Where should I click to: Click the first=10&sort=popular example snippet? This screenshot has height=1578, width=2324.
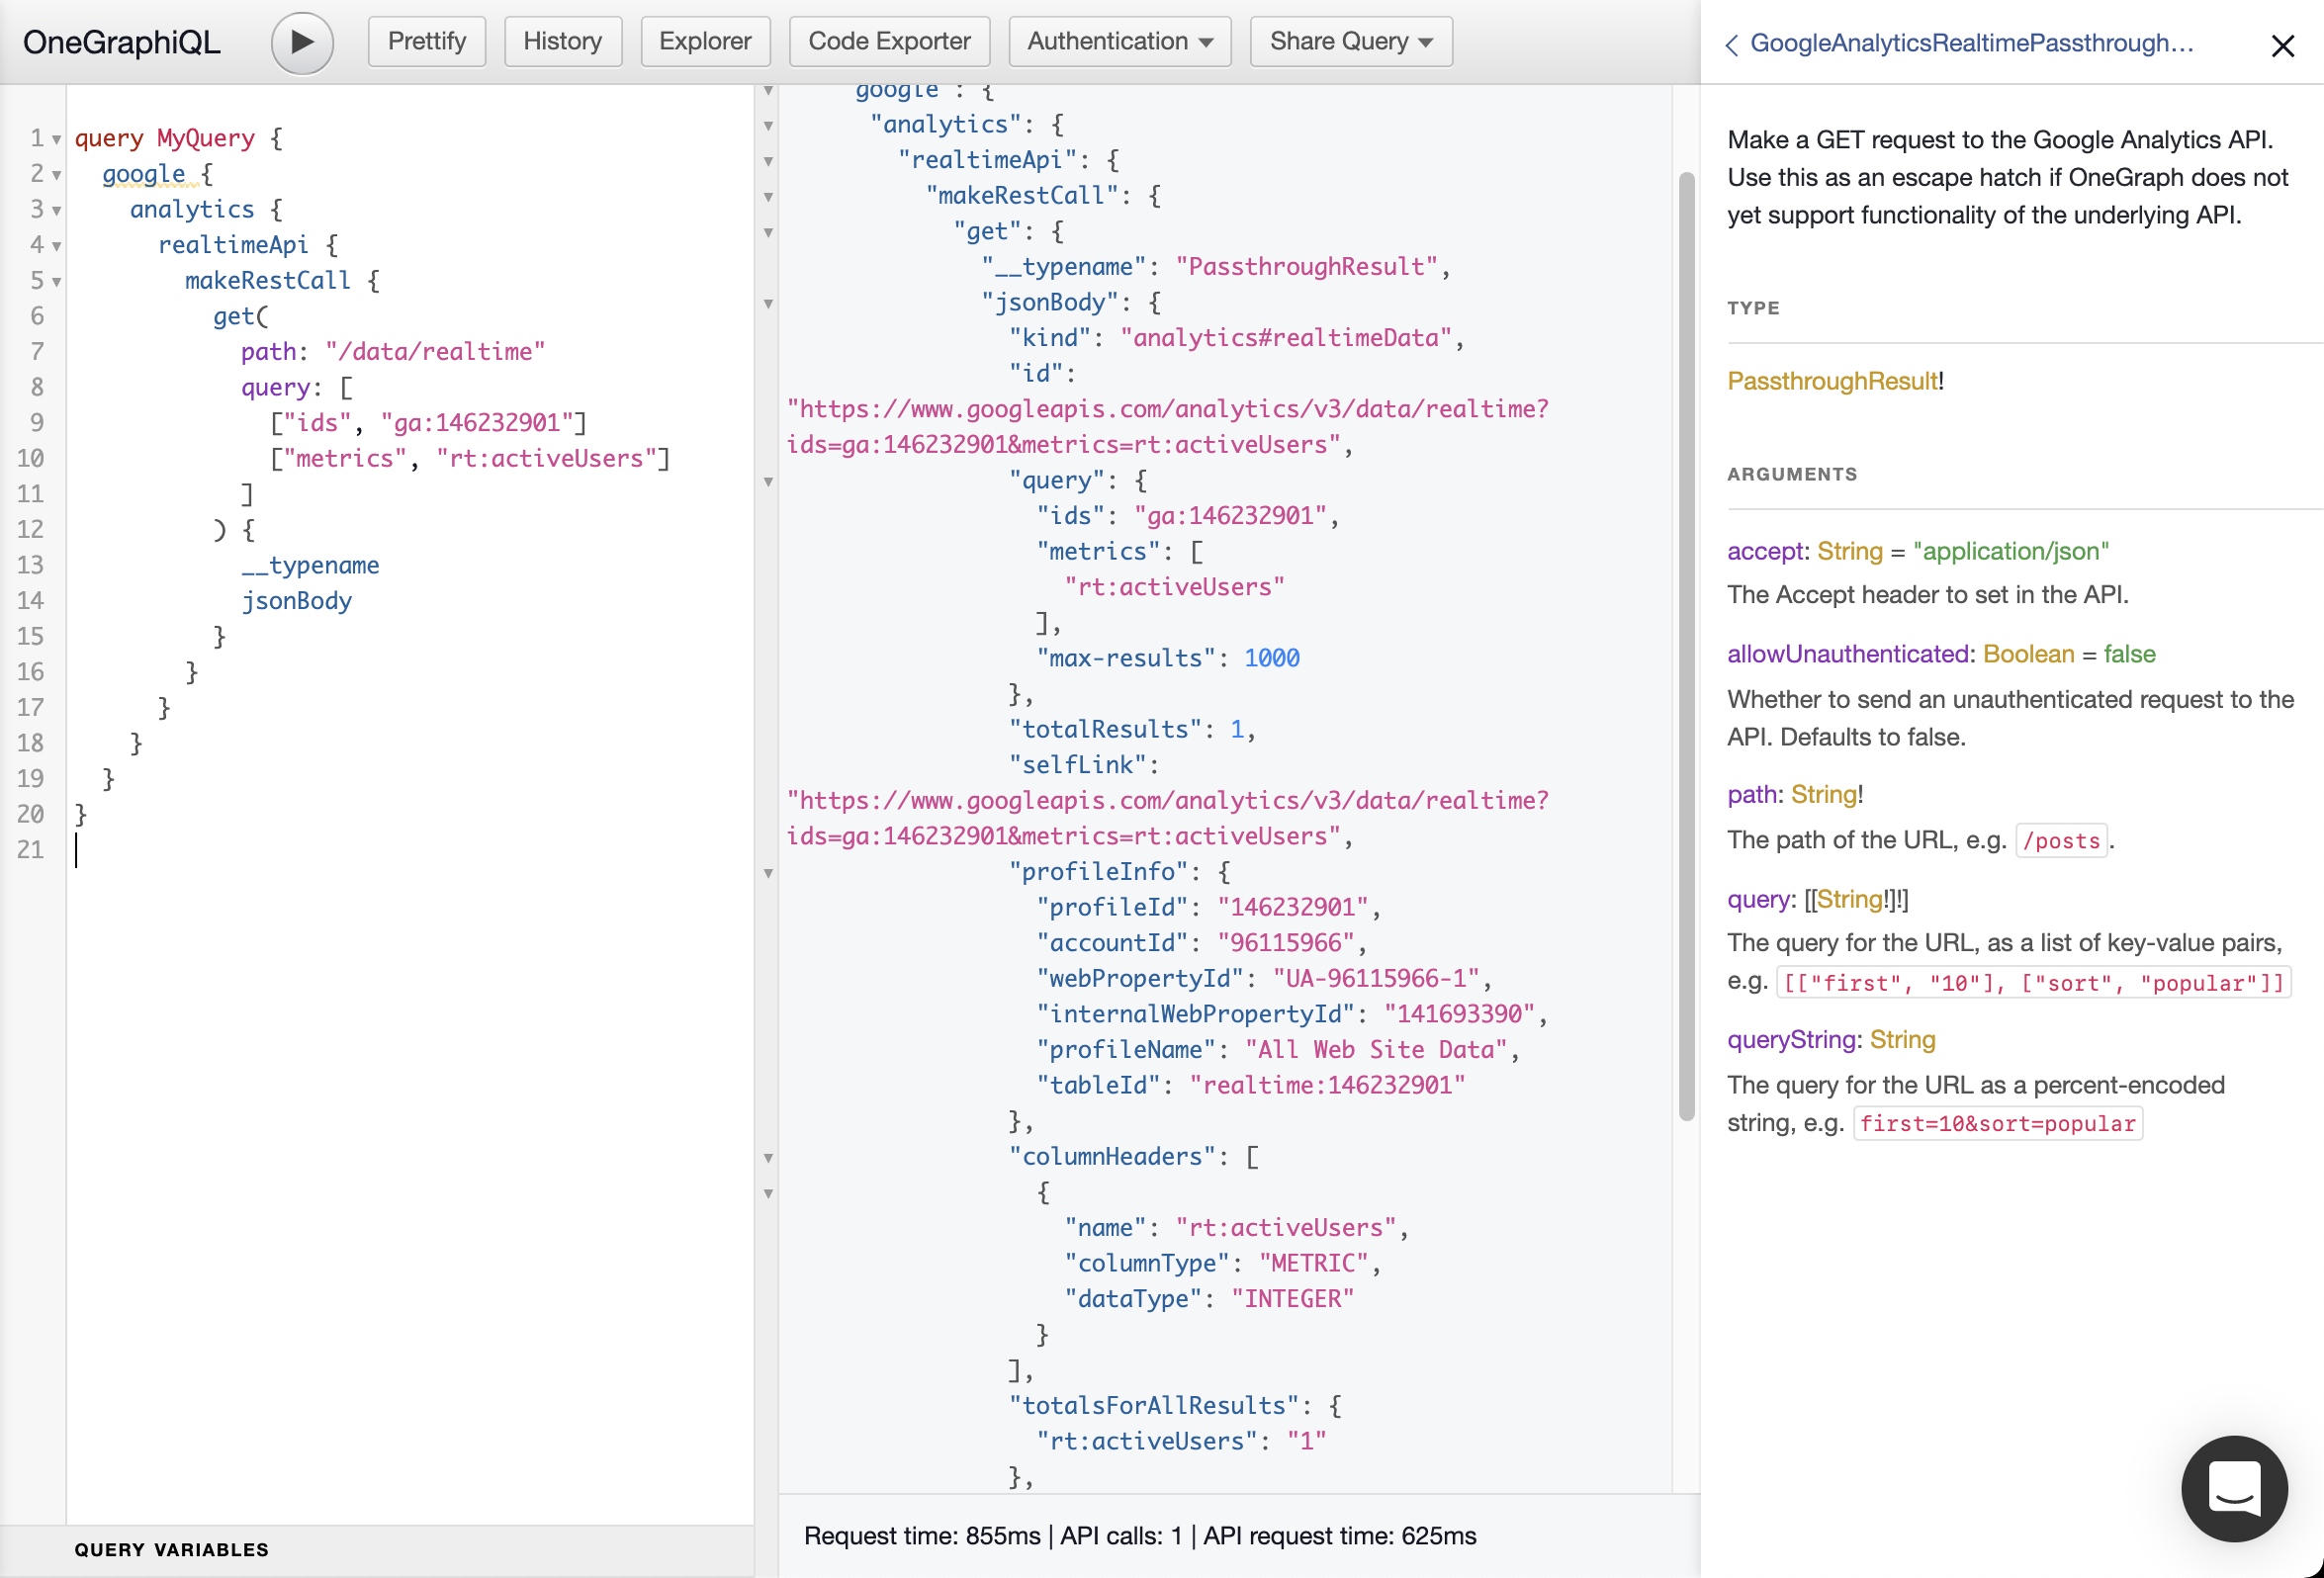1997,1123
